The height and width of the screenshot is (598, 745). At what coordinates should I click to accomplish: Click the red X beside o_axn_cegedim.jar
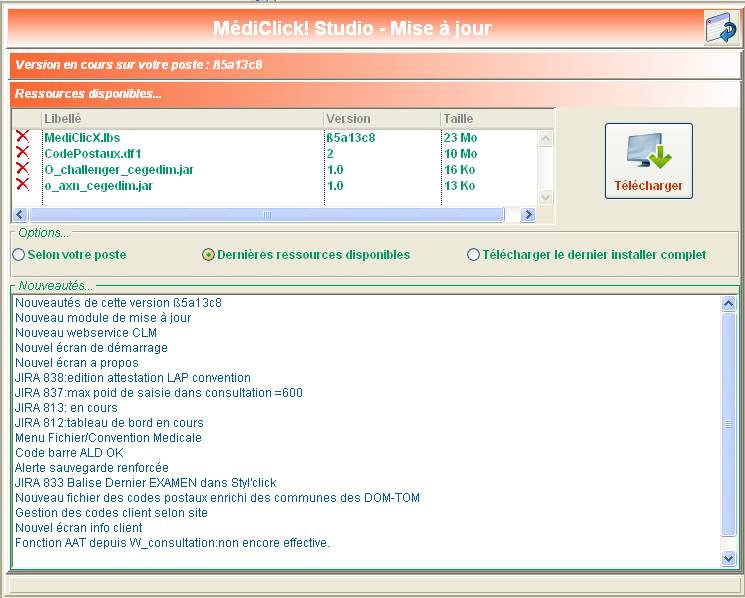(x=22, y=185)
